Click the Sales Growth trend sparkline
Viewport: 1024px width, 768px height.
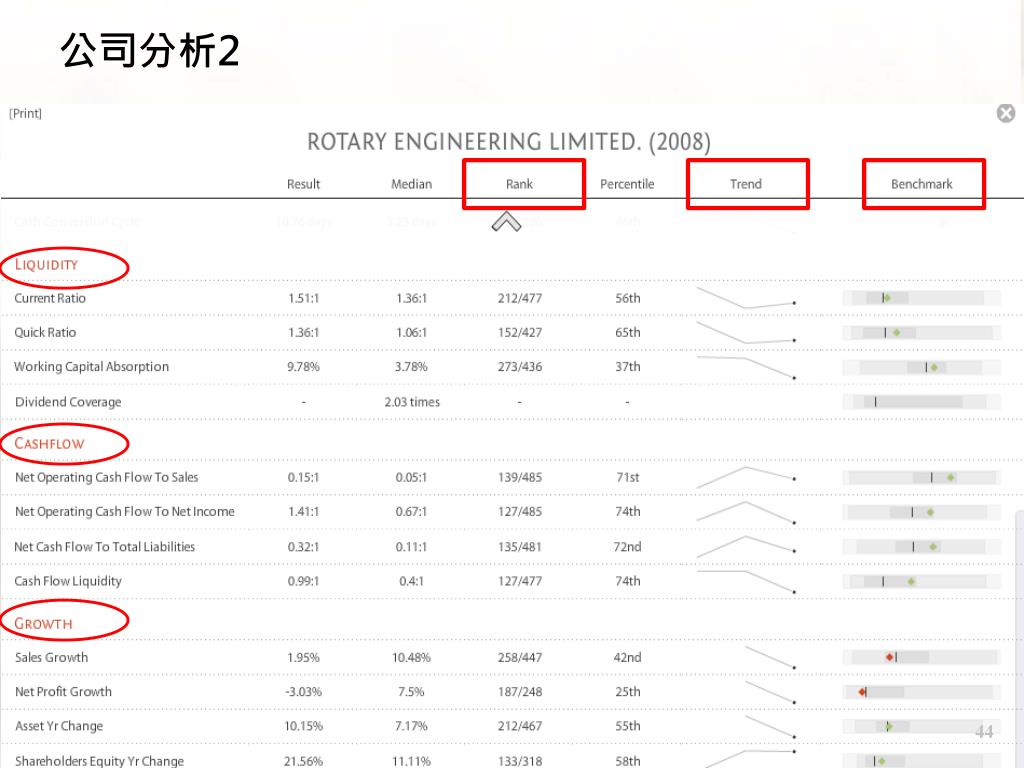point(770,658)
